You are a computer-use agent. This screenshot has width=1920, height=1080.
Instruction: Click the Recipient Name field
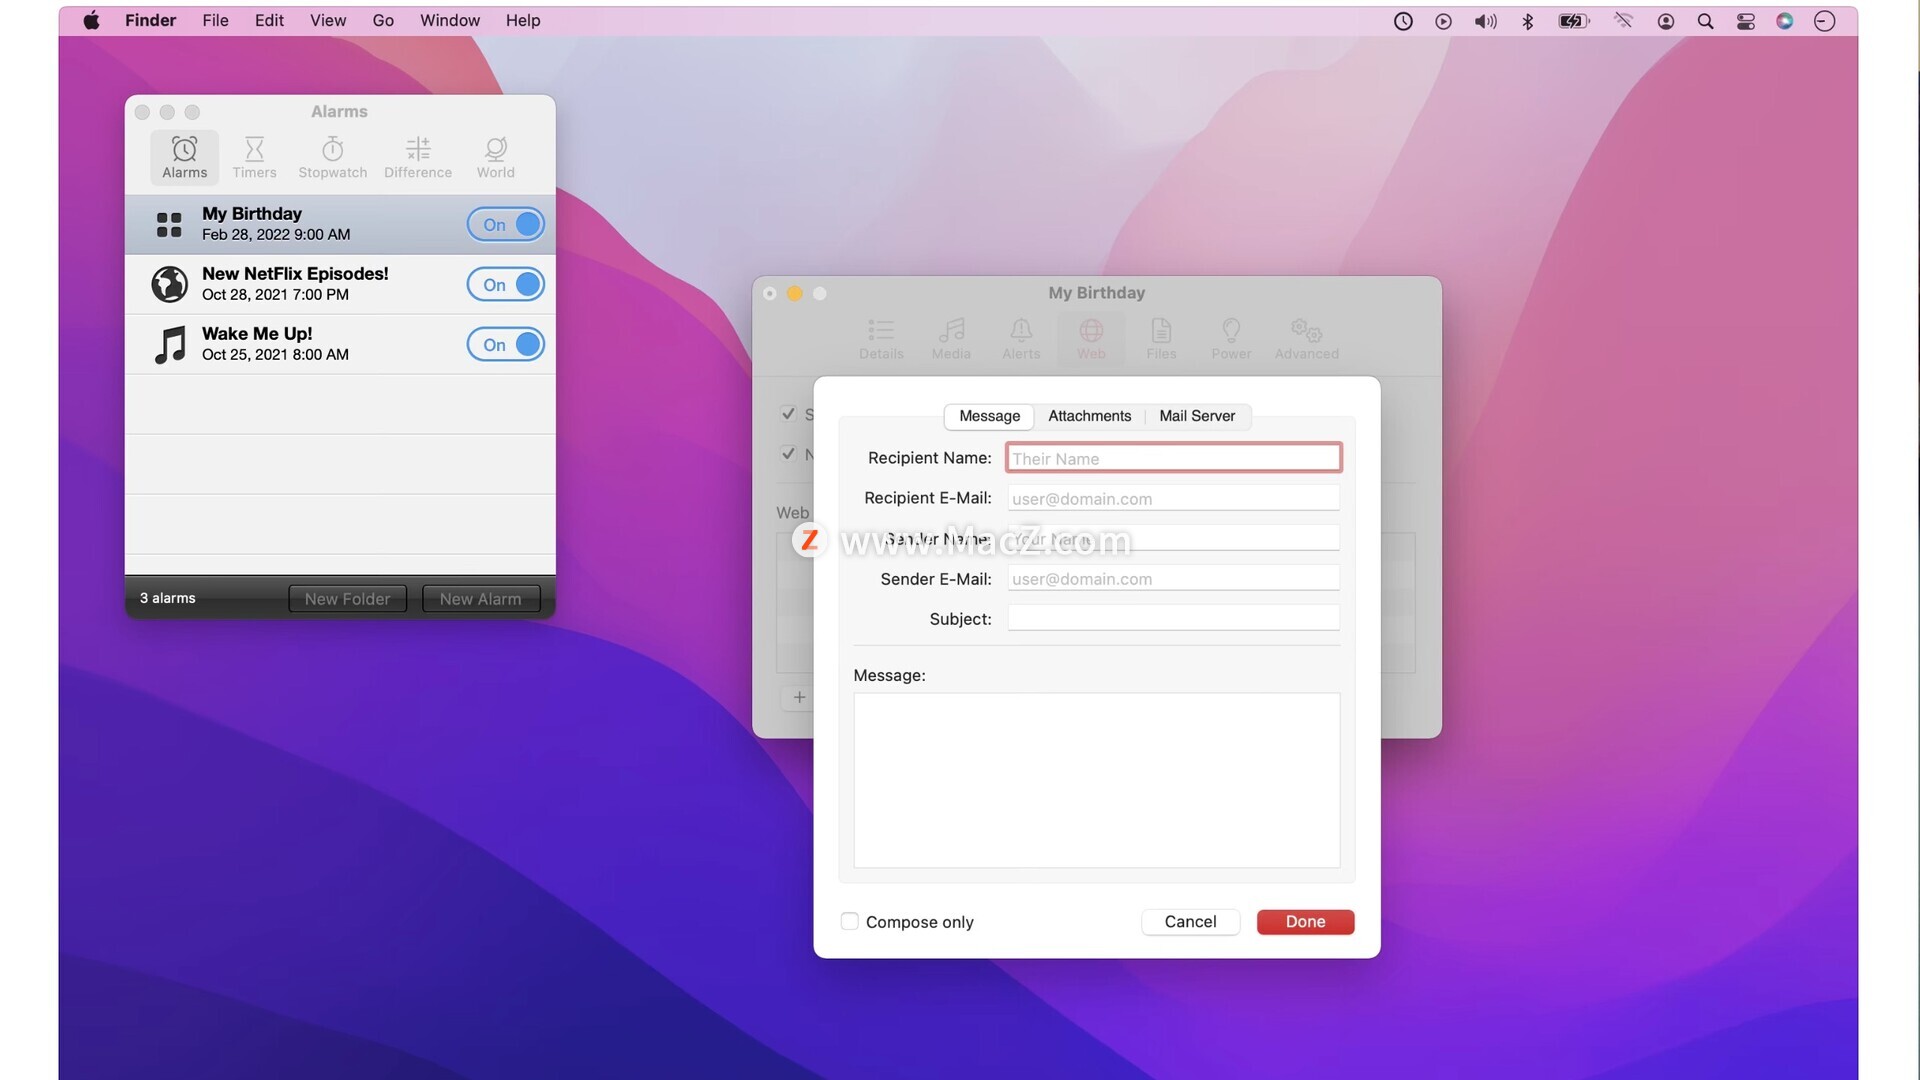point(1173,458)
